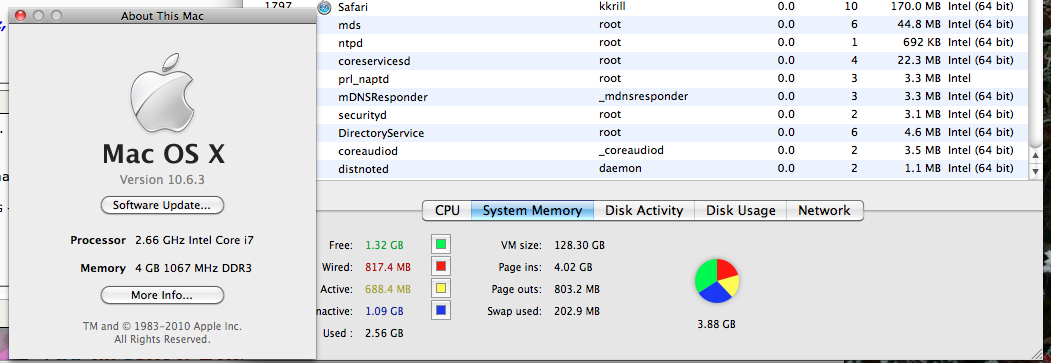Click the Swap used 202.9 MB value

[x=576, y=311]
